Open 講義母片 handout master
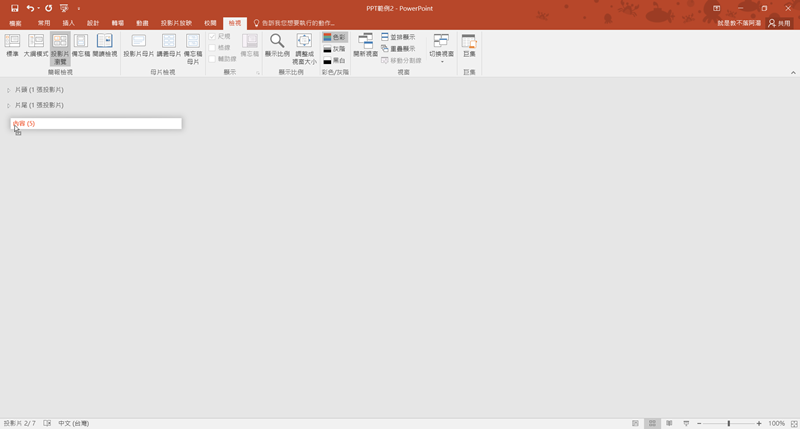800x429 pixels. click(169, 45)
